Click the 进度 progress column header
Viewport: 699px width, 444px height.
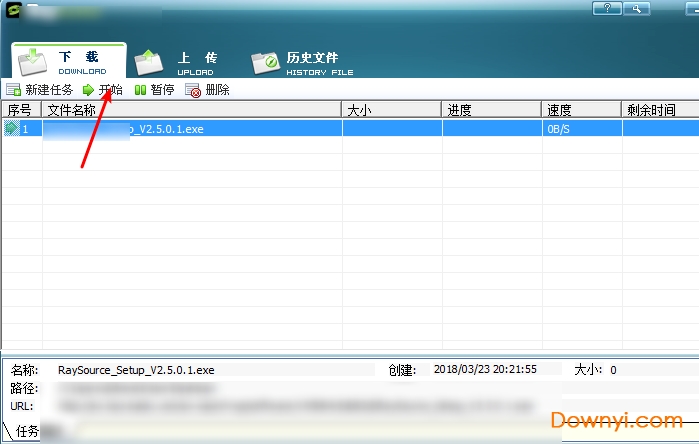[460, 110]
